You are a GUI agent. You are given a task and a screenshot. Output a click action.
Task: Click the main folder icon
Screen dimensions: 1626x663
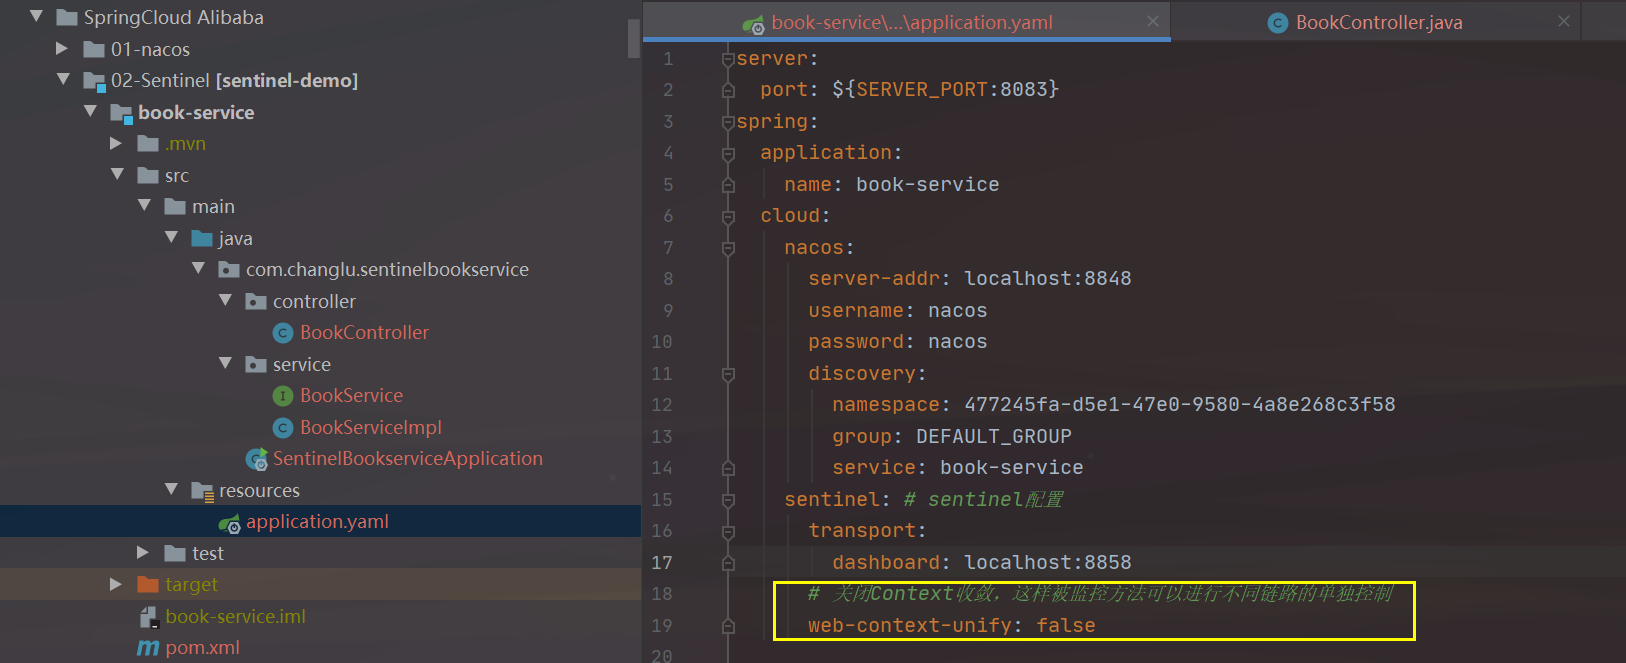click(175, 207)
